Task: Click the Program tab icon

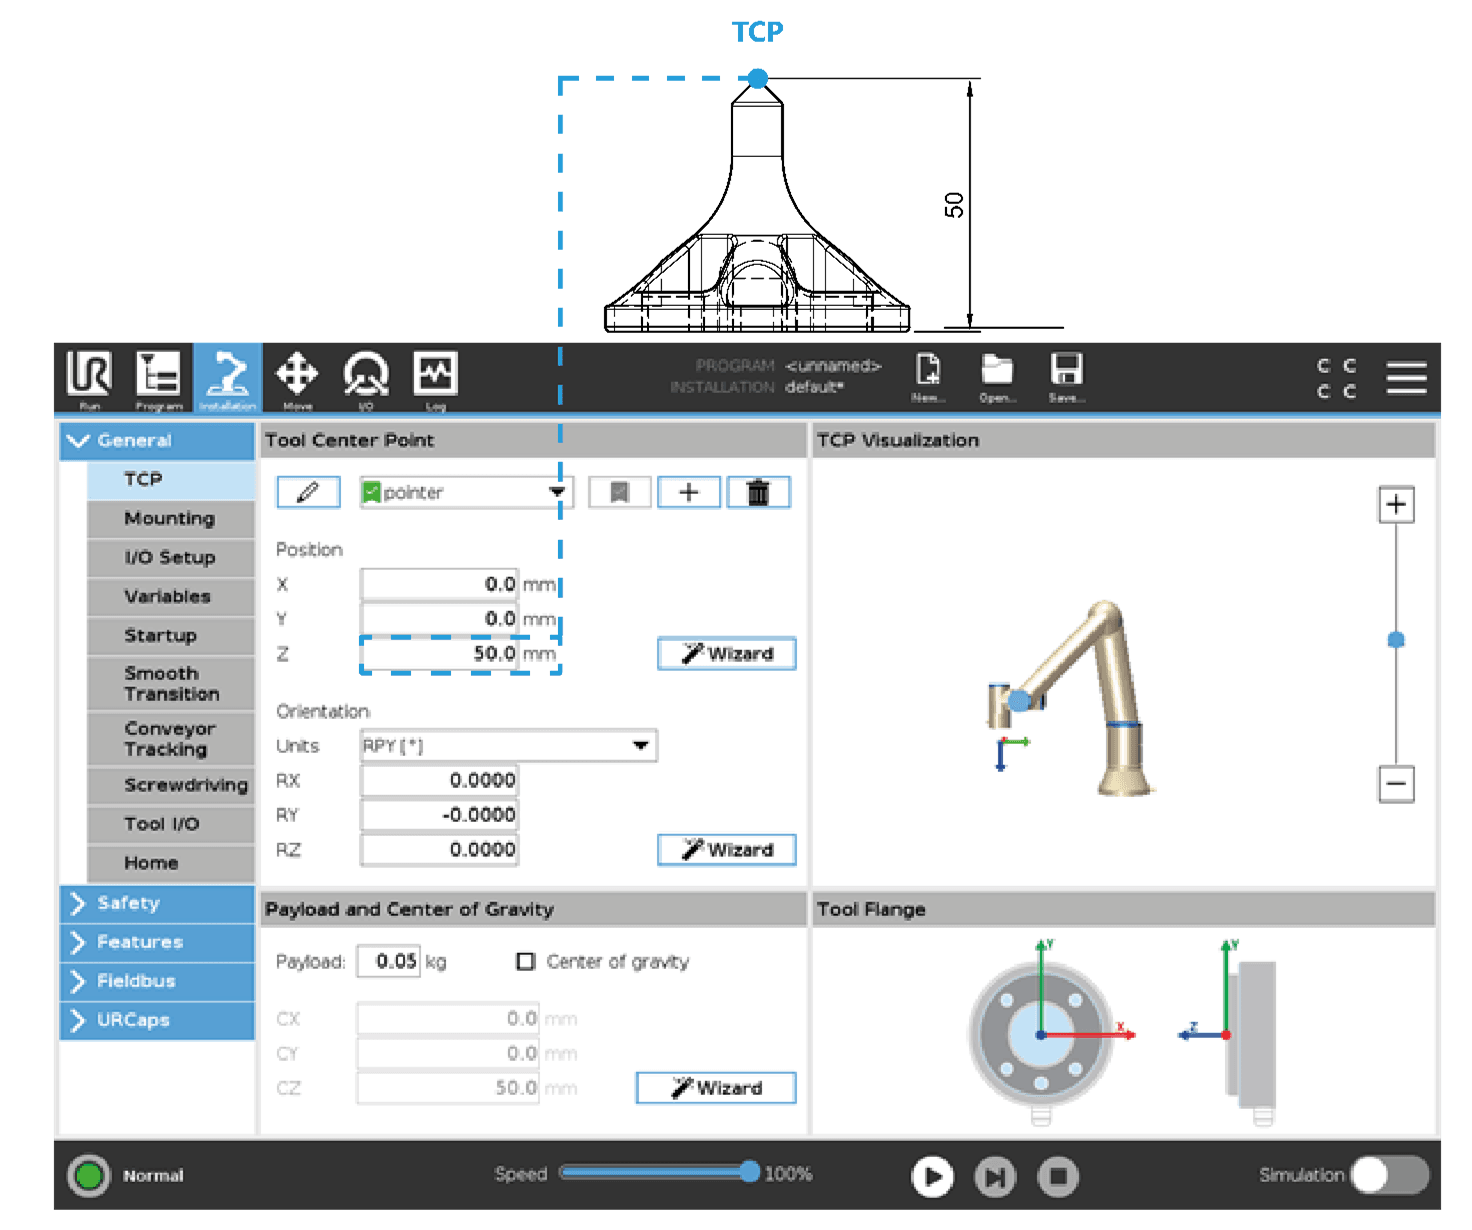Action: click(158, 376)
